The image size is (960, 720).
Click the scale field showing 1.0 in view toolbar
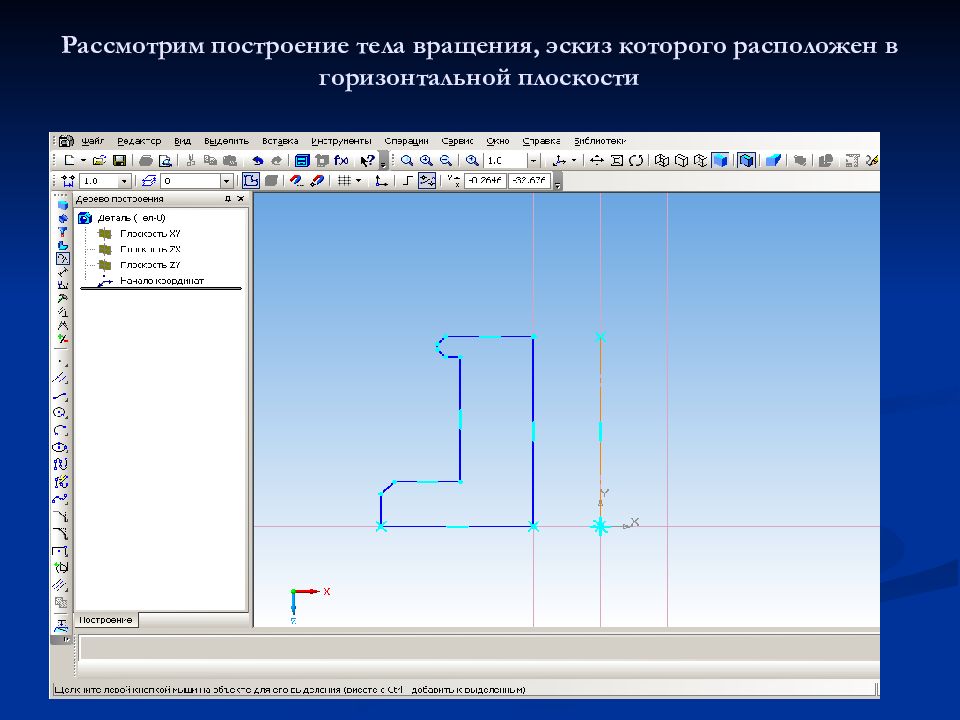[x=506, y=160]
